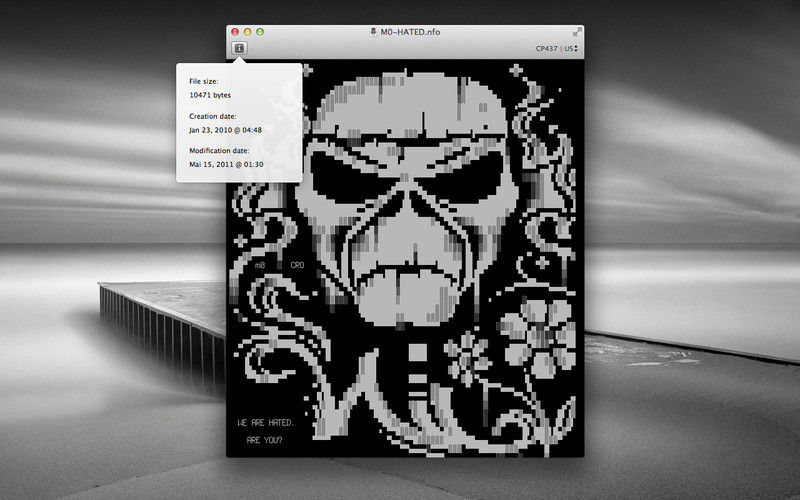This screenshot has width=800, height=500.
Task: Click the "Modification date:" label
Action: pyautogui.click(x=219, y=151)
